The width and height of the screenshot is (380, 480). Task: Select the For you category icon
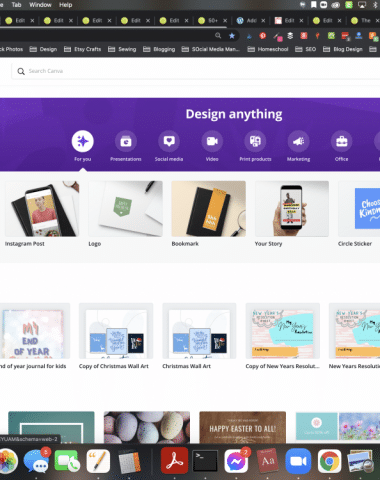(x=83, y=141)
